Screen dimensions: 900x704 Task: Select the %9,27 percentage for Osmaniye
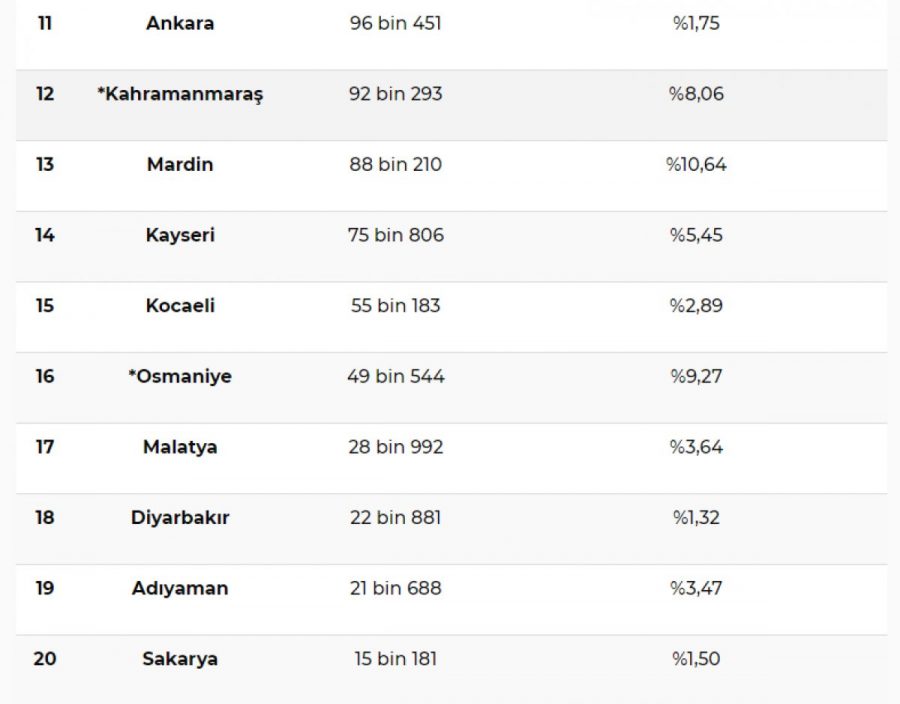(696, 377)
